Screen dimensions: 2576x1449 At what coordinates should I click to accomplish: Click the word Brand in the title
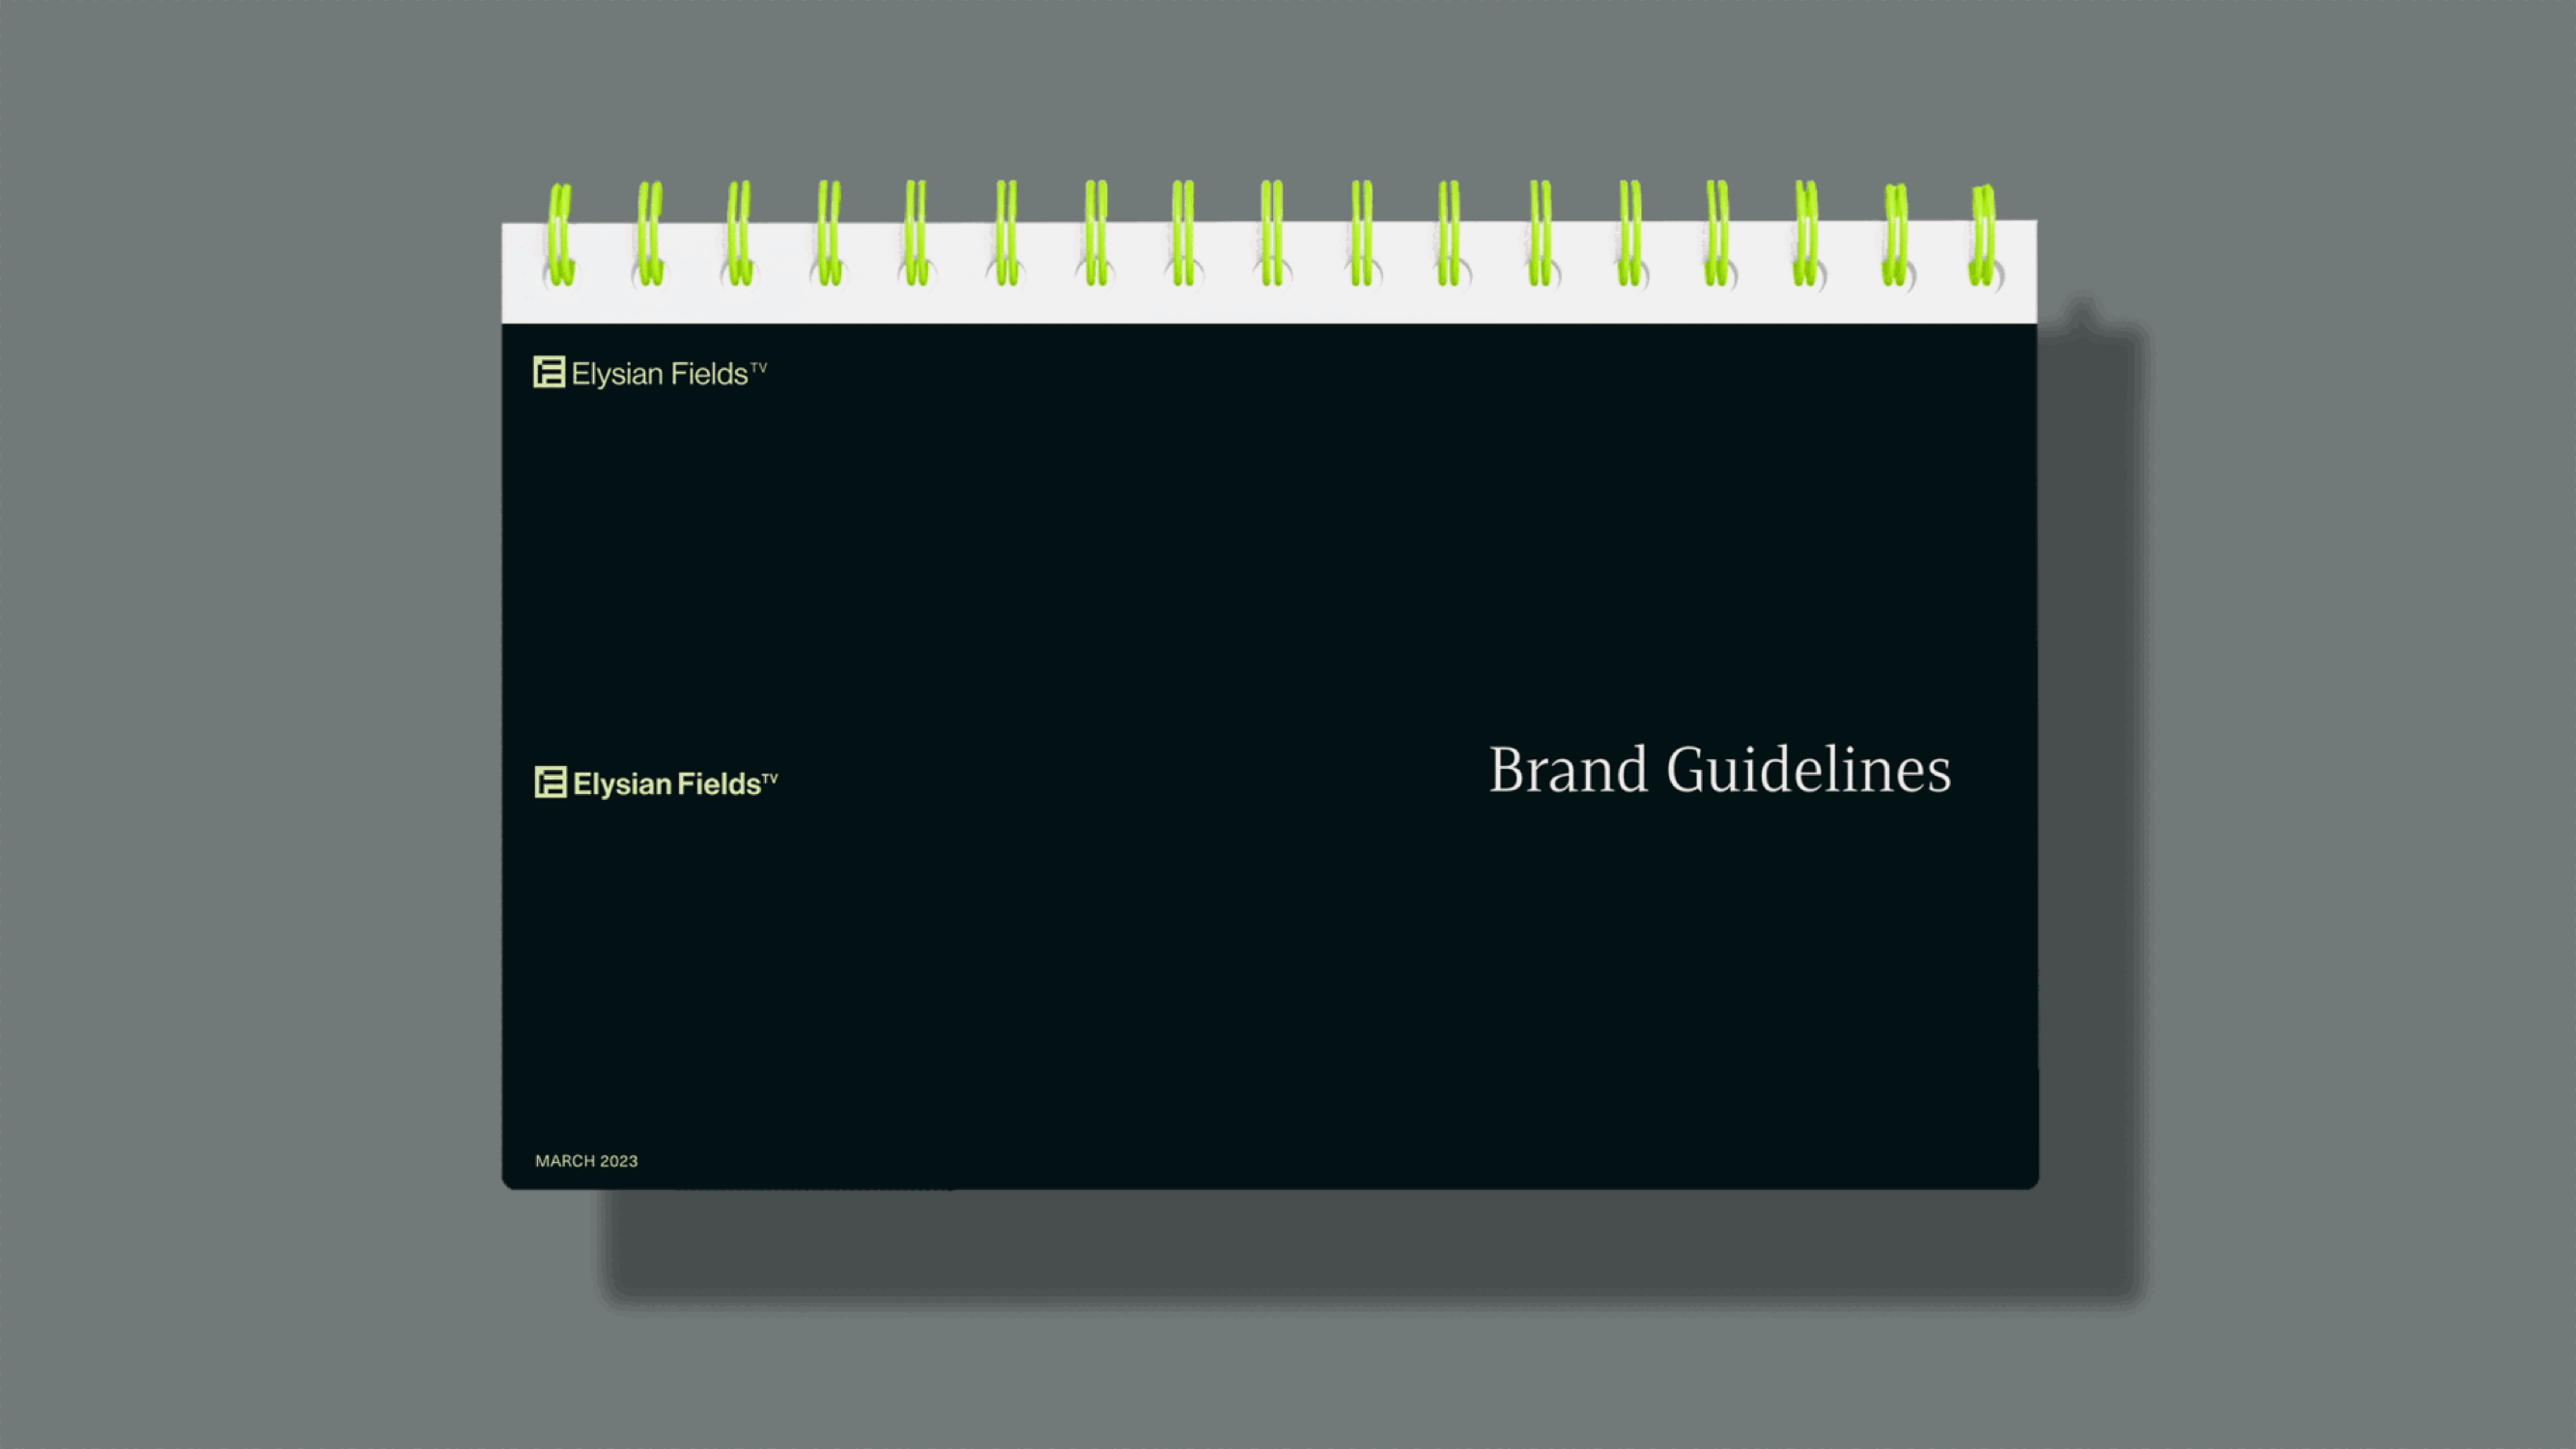1568,770
